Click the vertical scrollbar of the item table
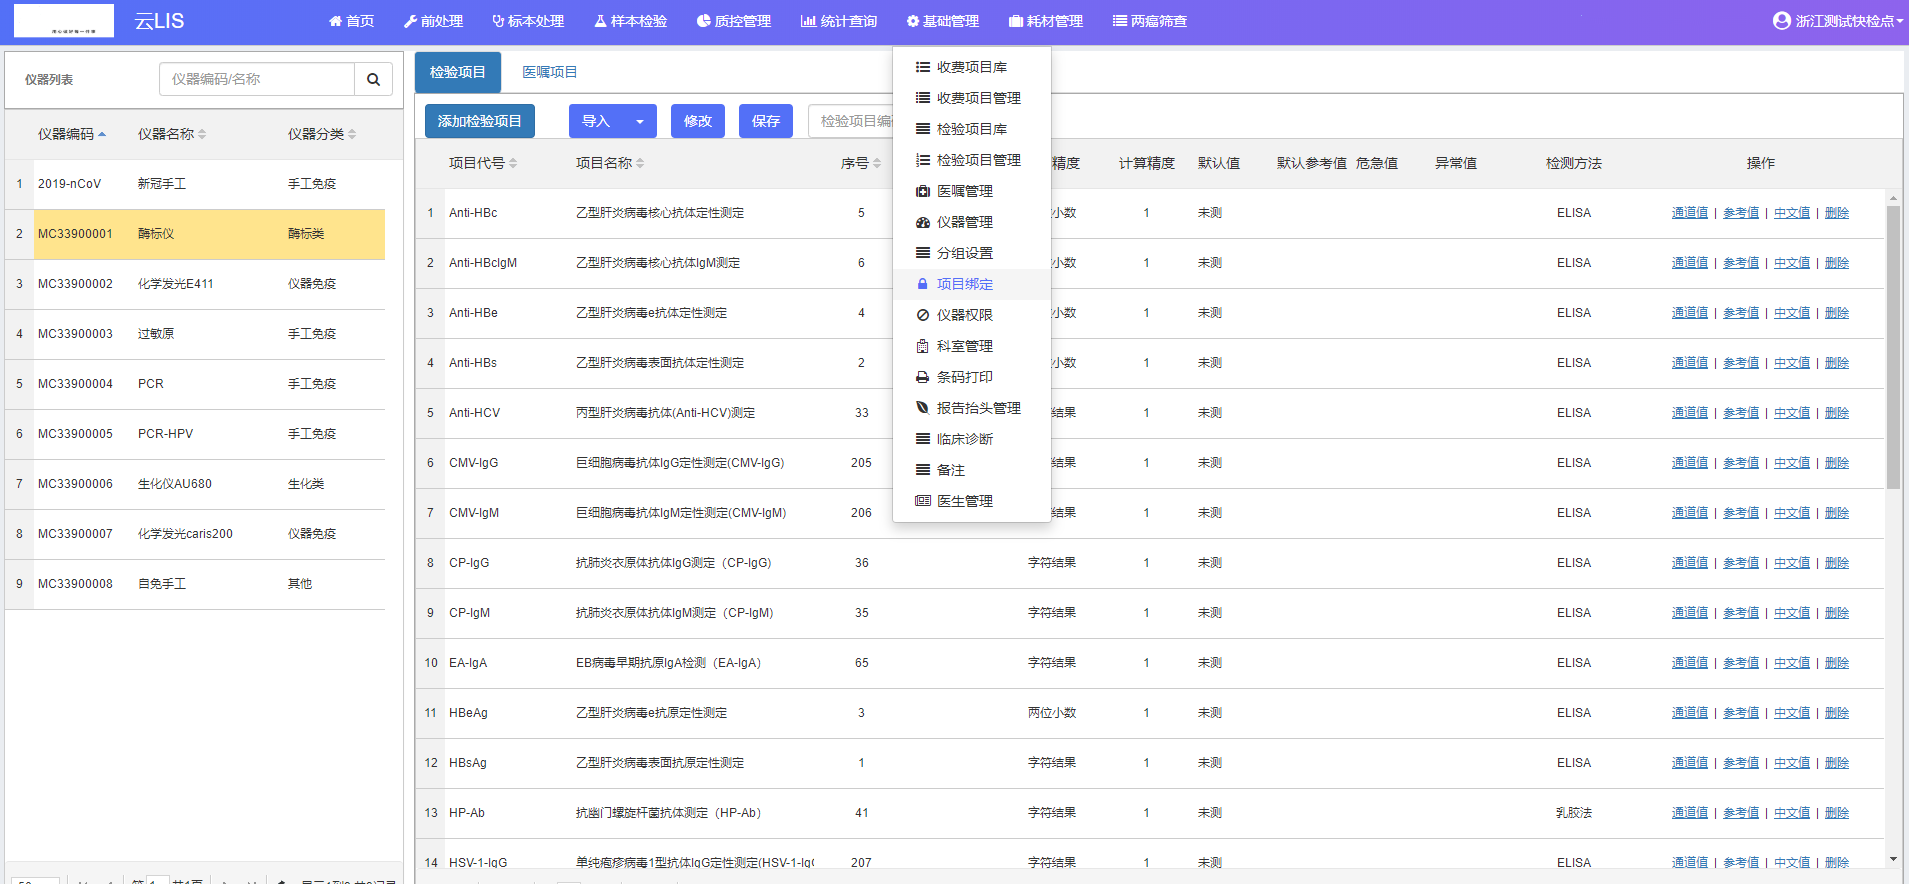This screenshot has height=884, width=1909. [x=1893, y=348]
